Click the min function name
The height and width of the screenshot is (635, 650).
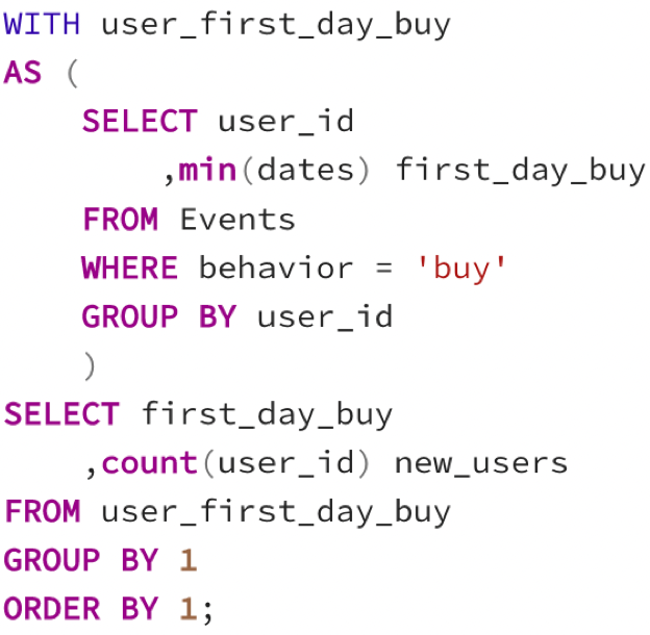tap(207, 170)
